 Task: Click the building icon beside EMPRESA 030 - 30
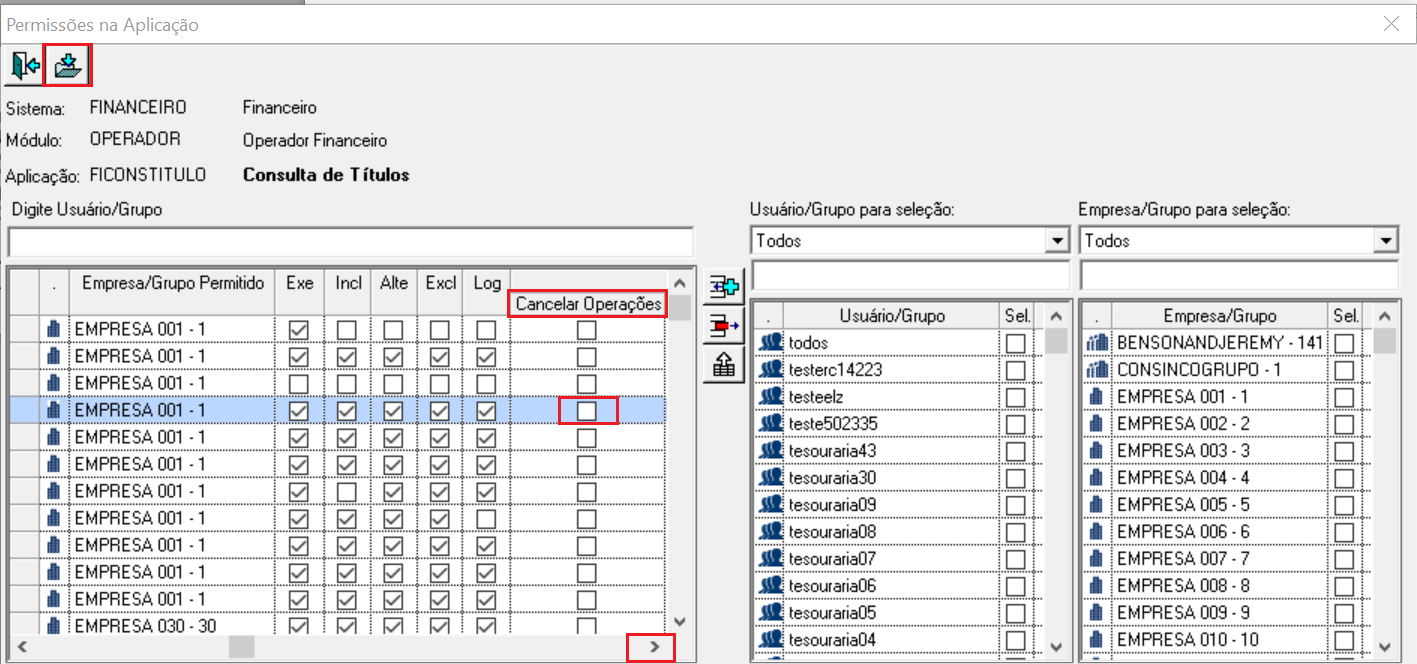54,626
